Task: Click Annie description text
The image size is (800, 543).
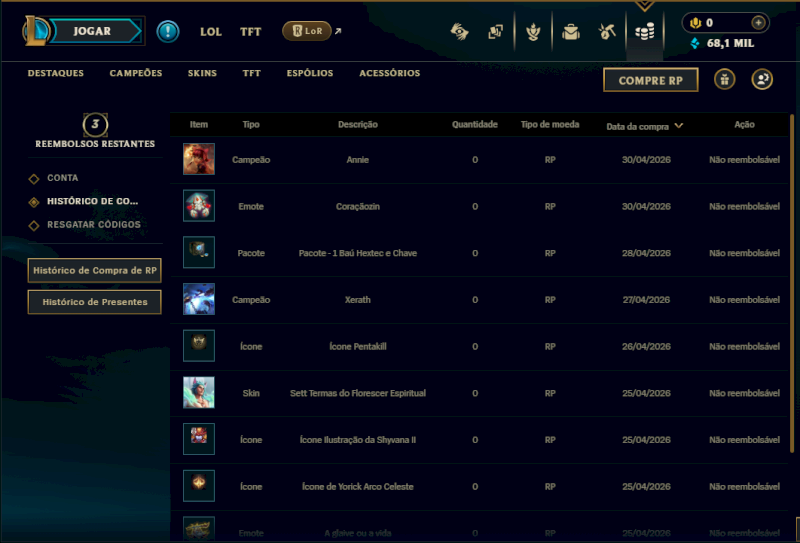Action: pos(358,160)
